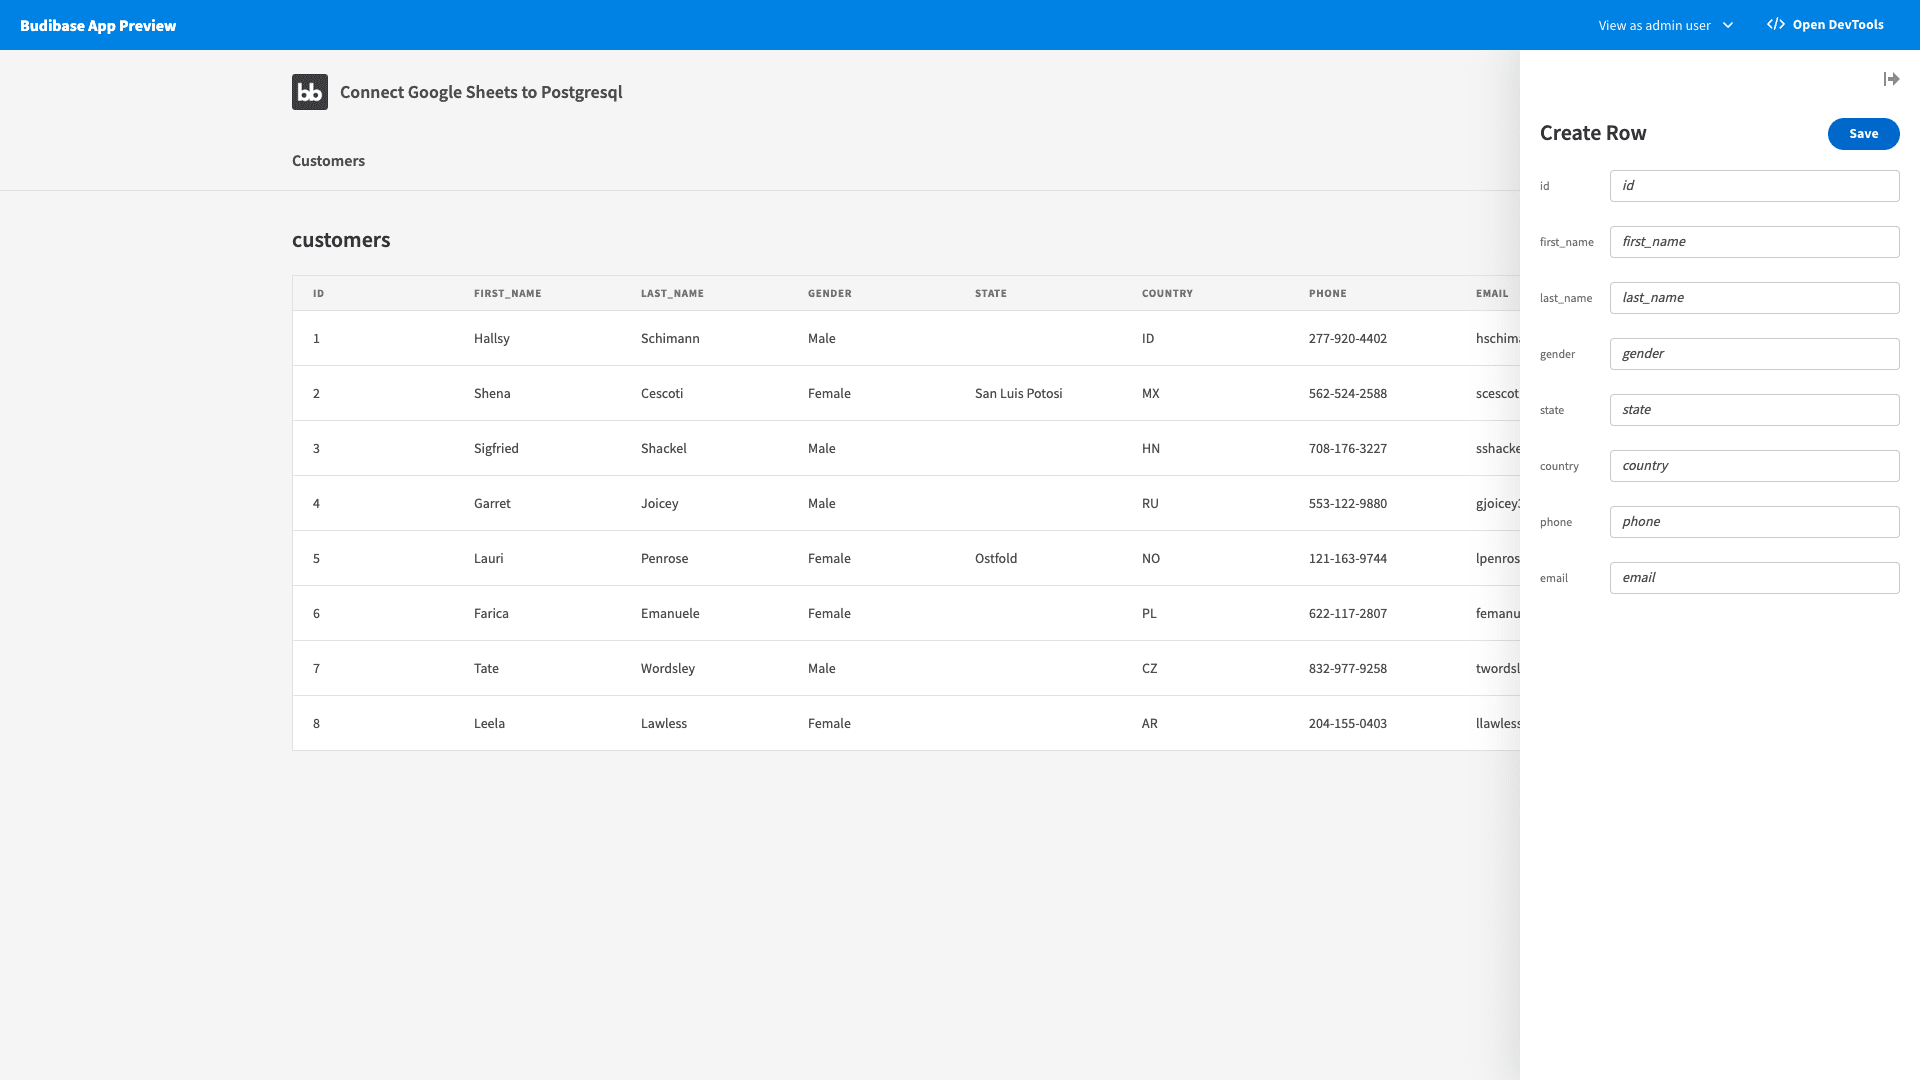Viewport: 1920px width, 1080px height.
Task: Sort by the ID column header
Action: pos(318,294)
